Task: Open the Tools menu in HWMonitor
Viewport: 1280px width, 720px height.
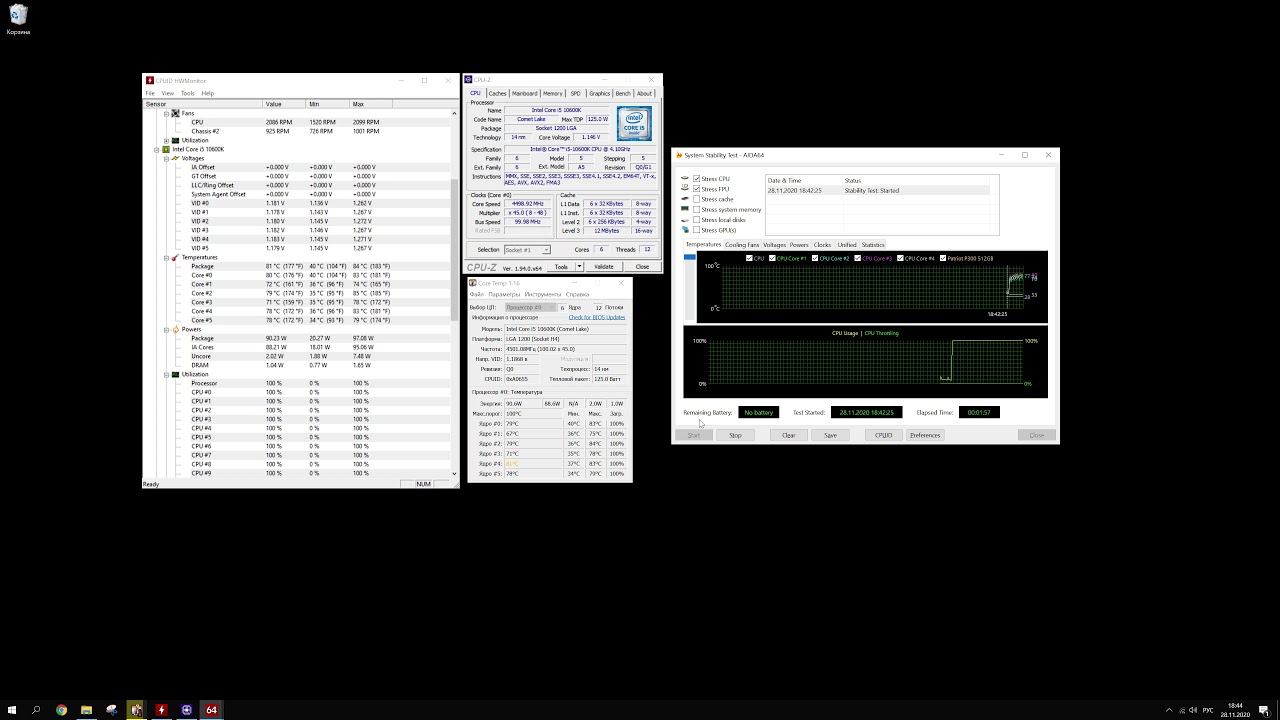Action: [187, 93]
